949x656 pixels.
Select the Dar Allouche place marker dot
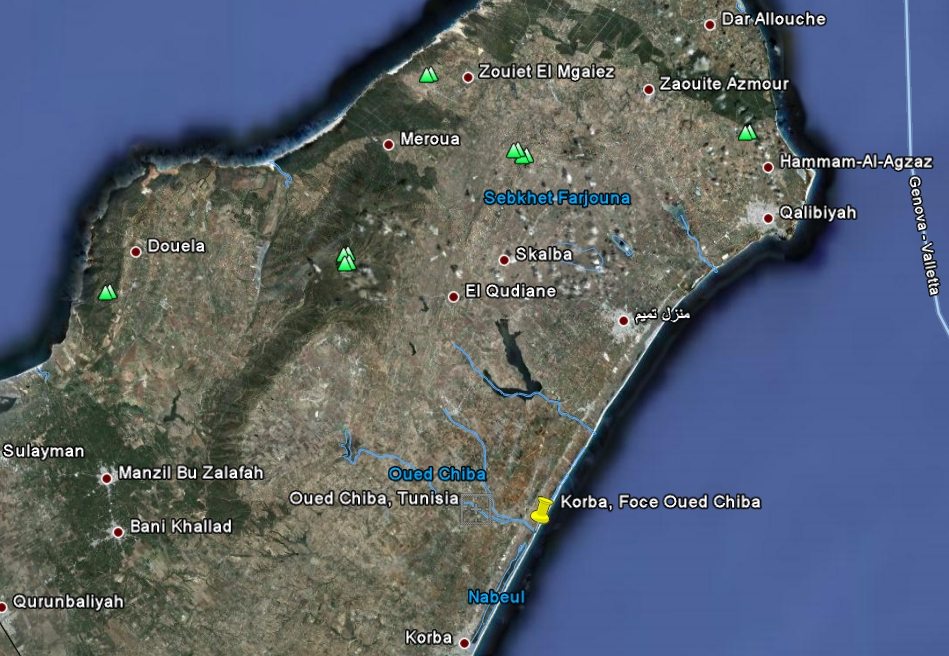point(711,24)
